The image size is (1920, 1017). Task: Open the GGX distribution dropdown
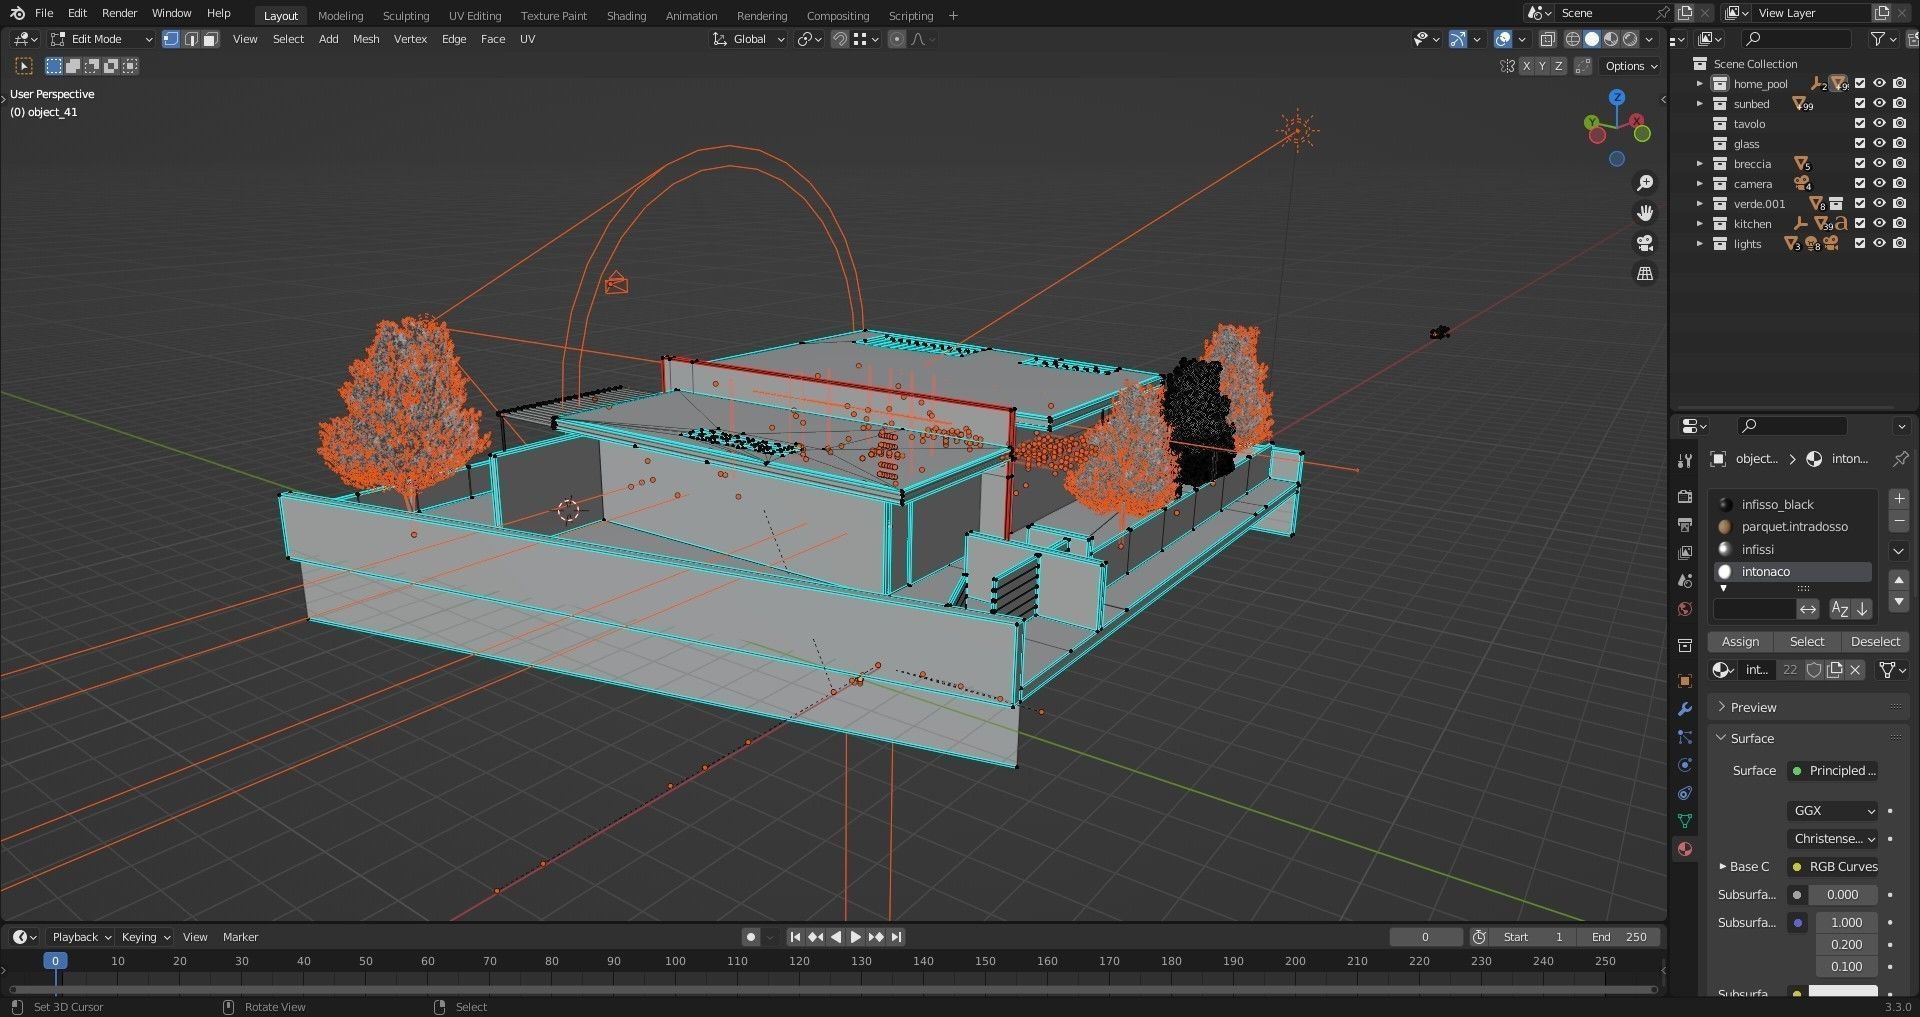pyautogui.click(x=1831, y=811)
